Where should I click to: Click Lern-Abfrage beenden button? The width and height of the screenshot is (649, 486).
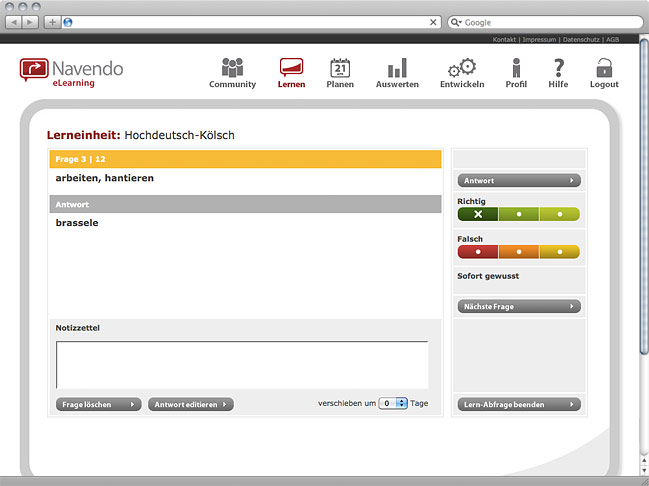[519, 404]
